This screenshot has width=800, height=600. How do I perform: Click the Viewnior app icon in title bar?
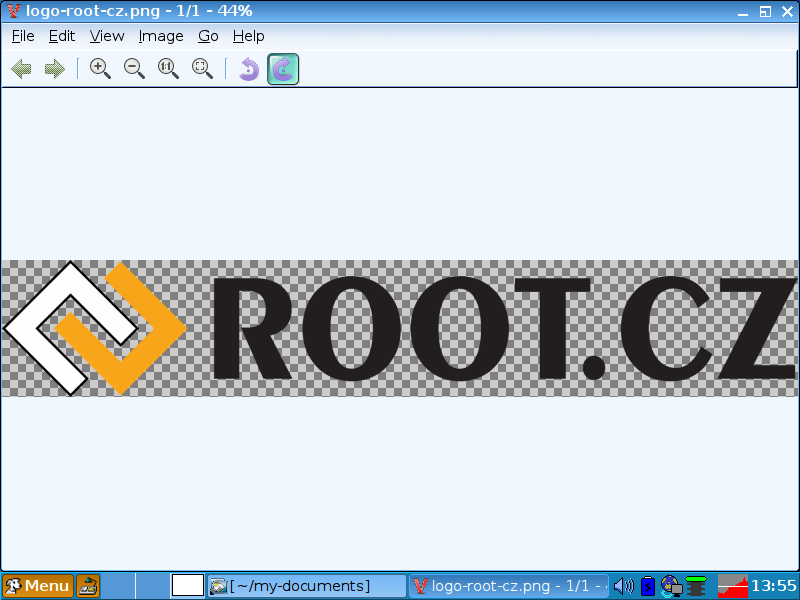click(x=13, y=11)
